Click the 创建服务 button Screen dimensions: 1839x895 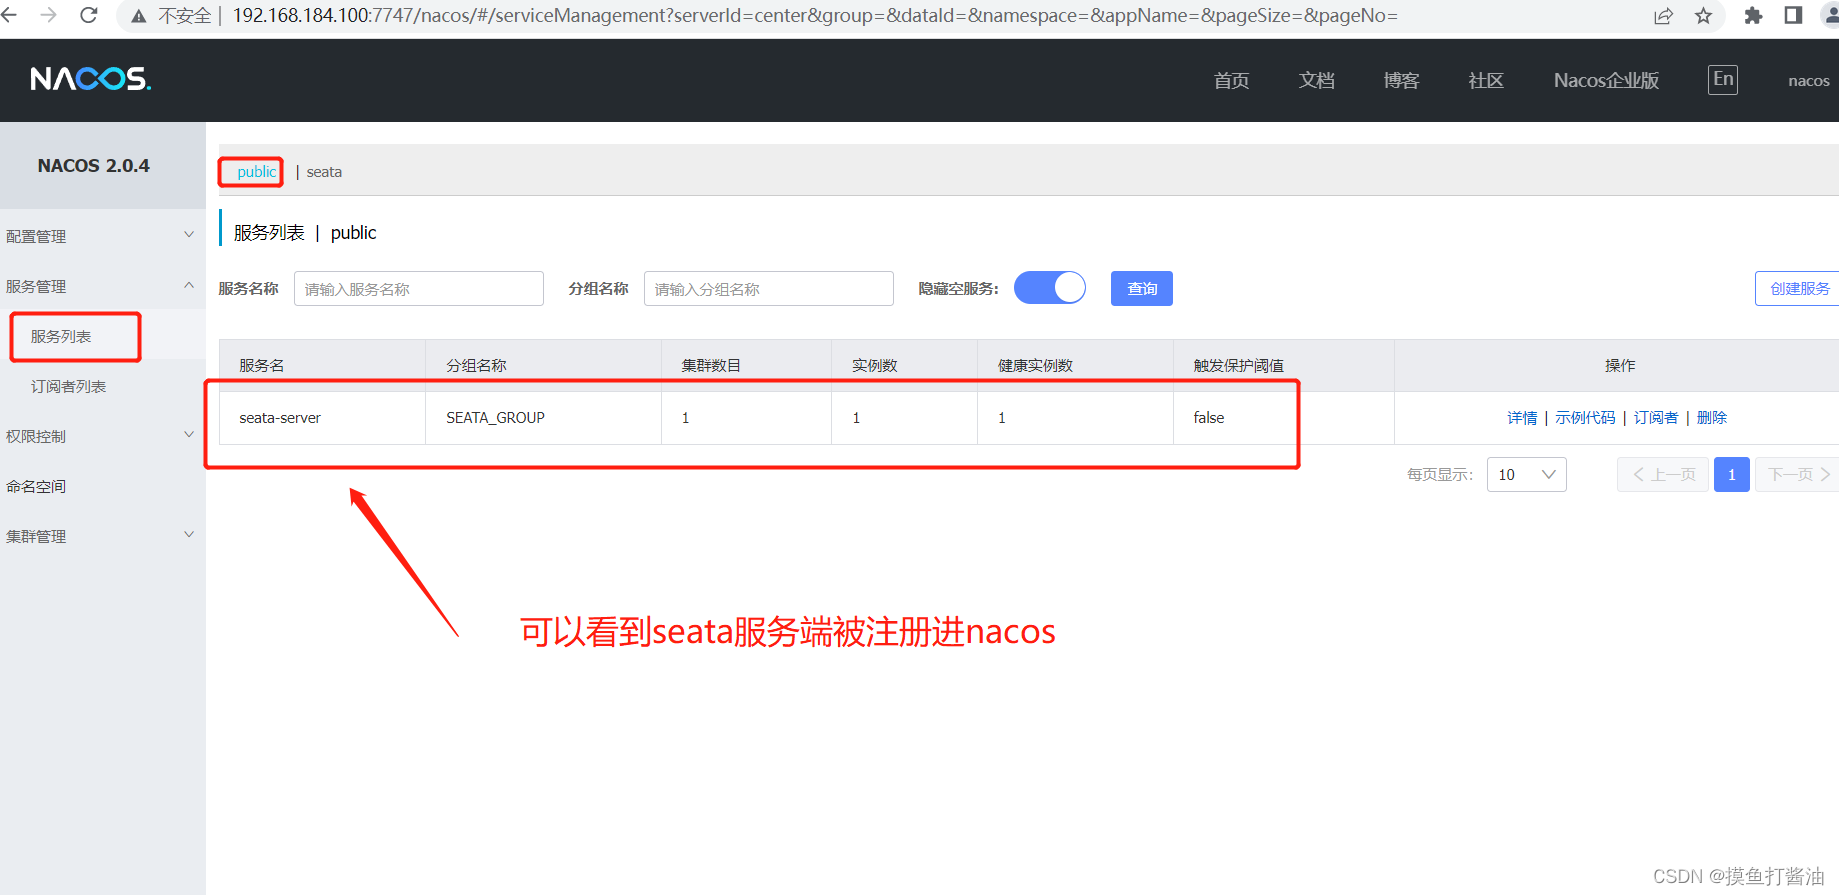point(1798,288)
